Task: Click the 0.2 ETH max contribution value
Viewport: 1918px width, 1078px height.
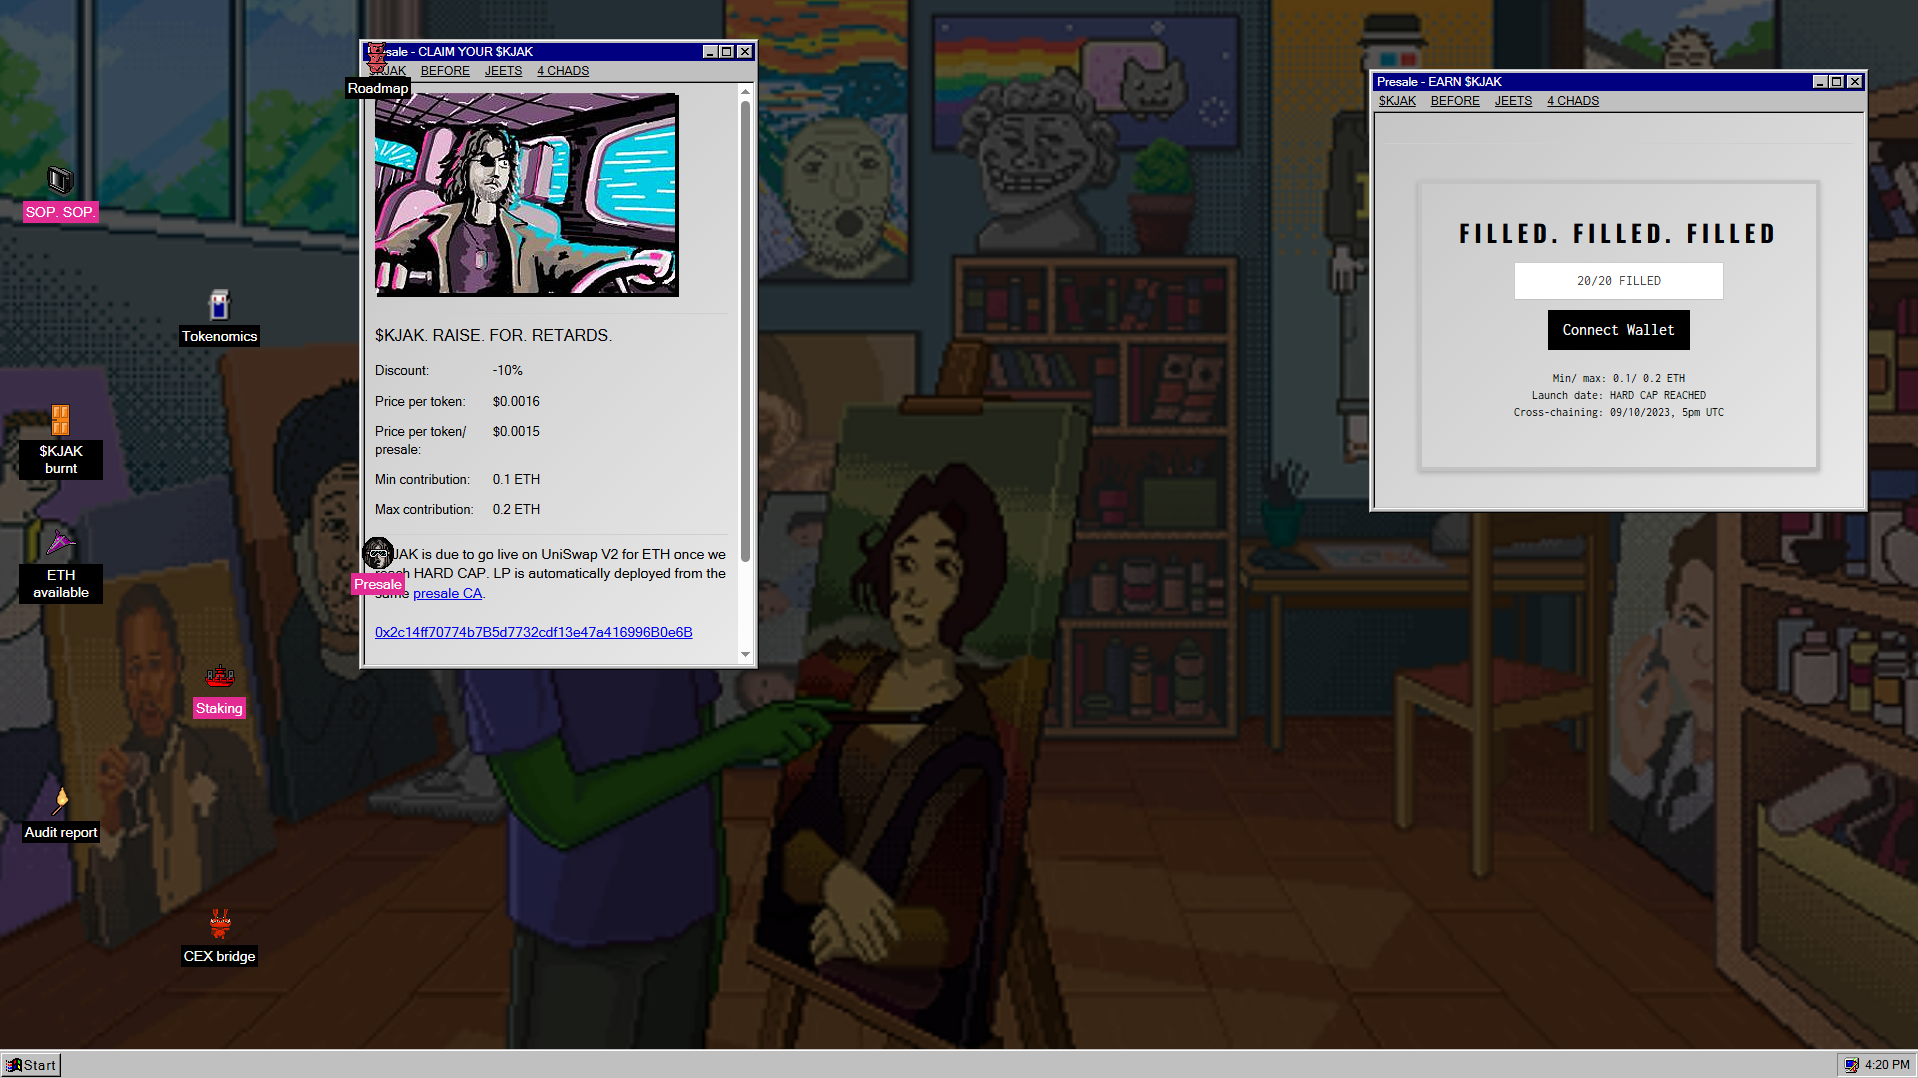Action: pos(516,509)
